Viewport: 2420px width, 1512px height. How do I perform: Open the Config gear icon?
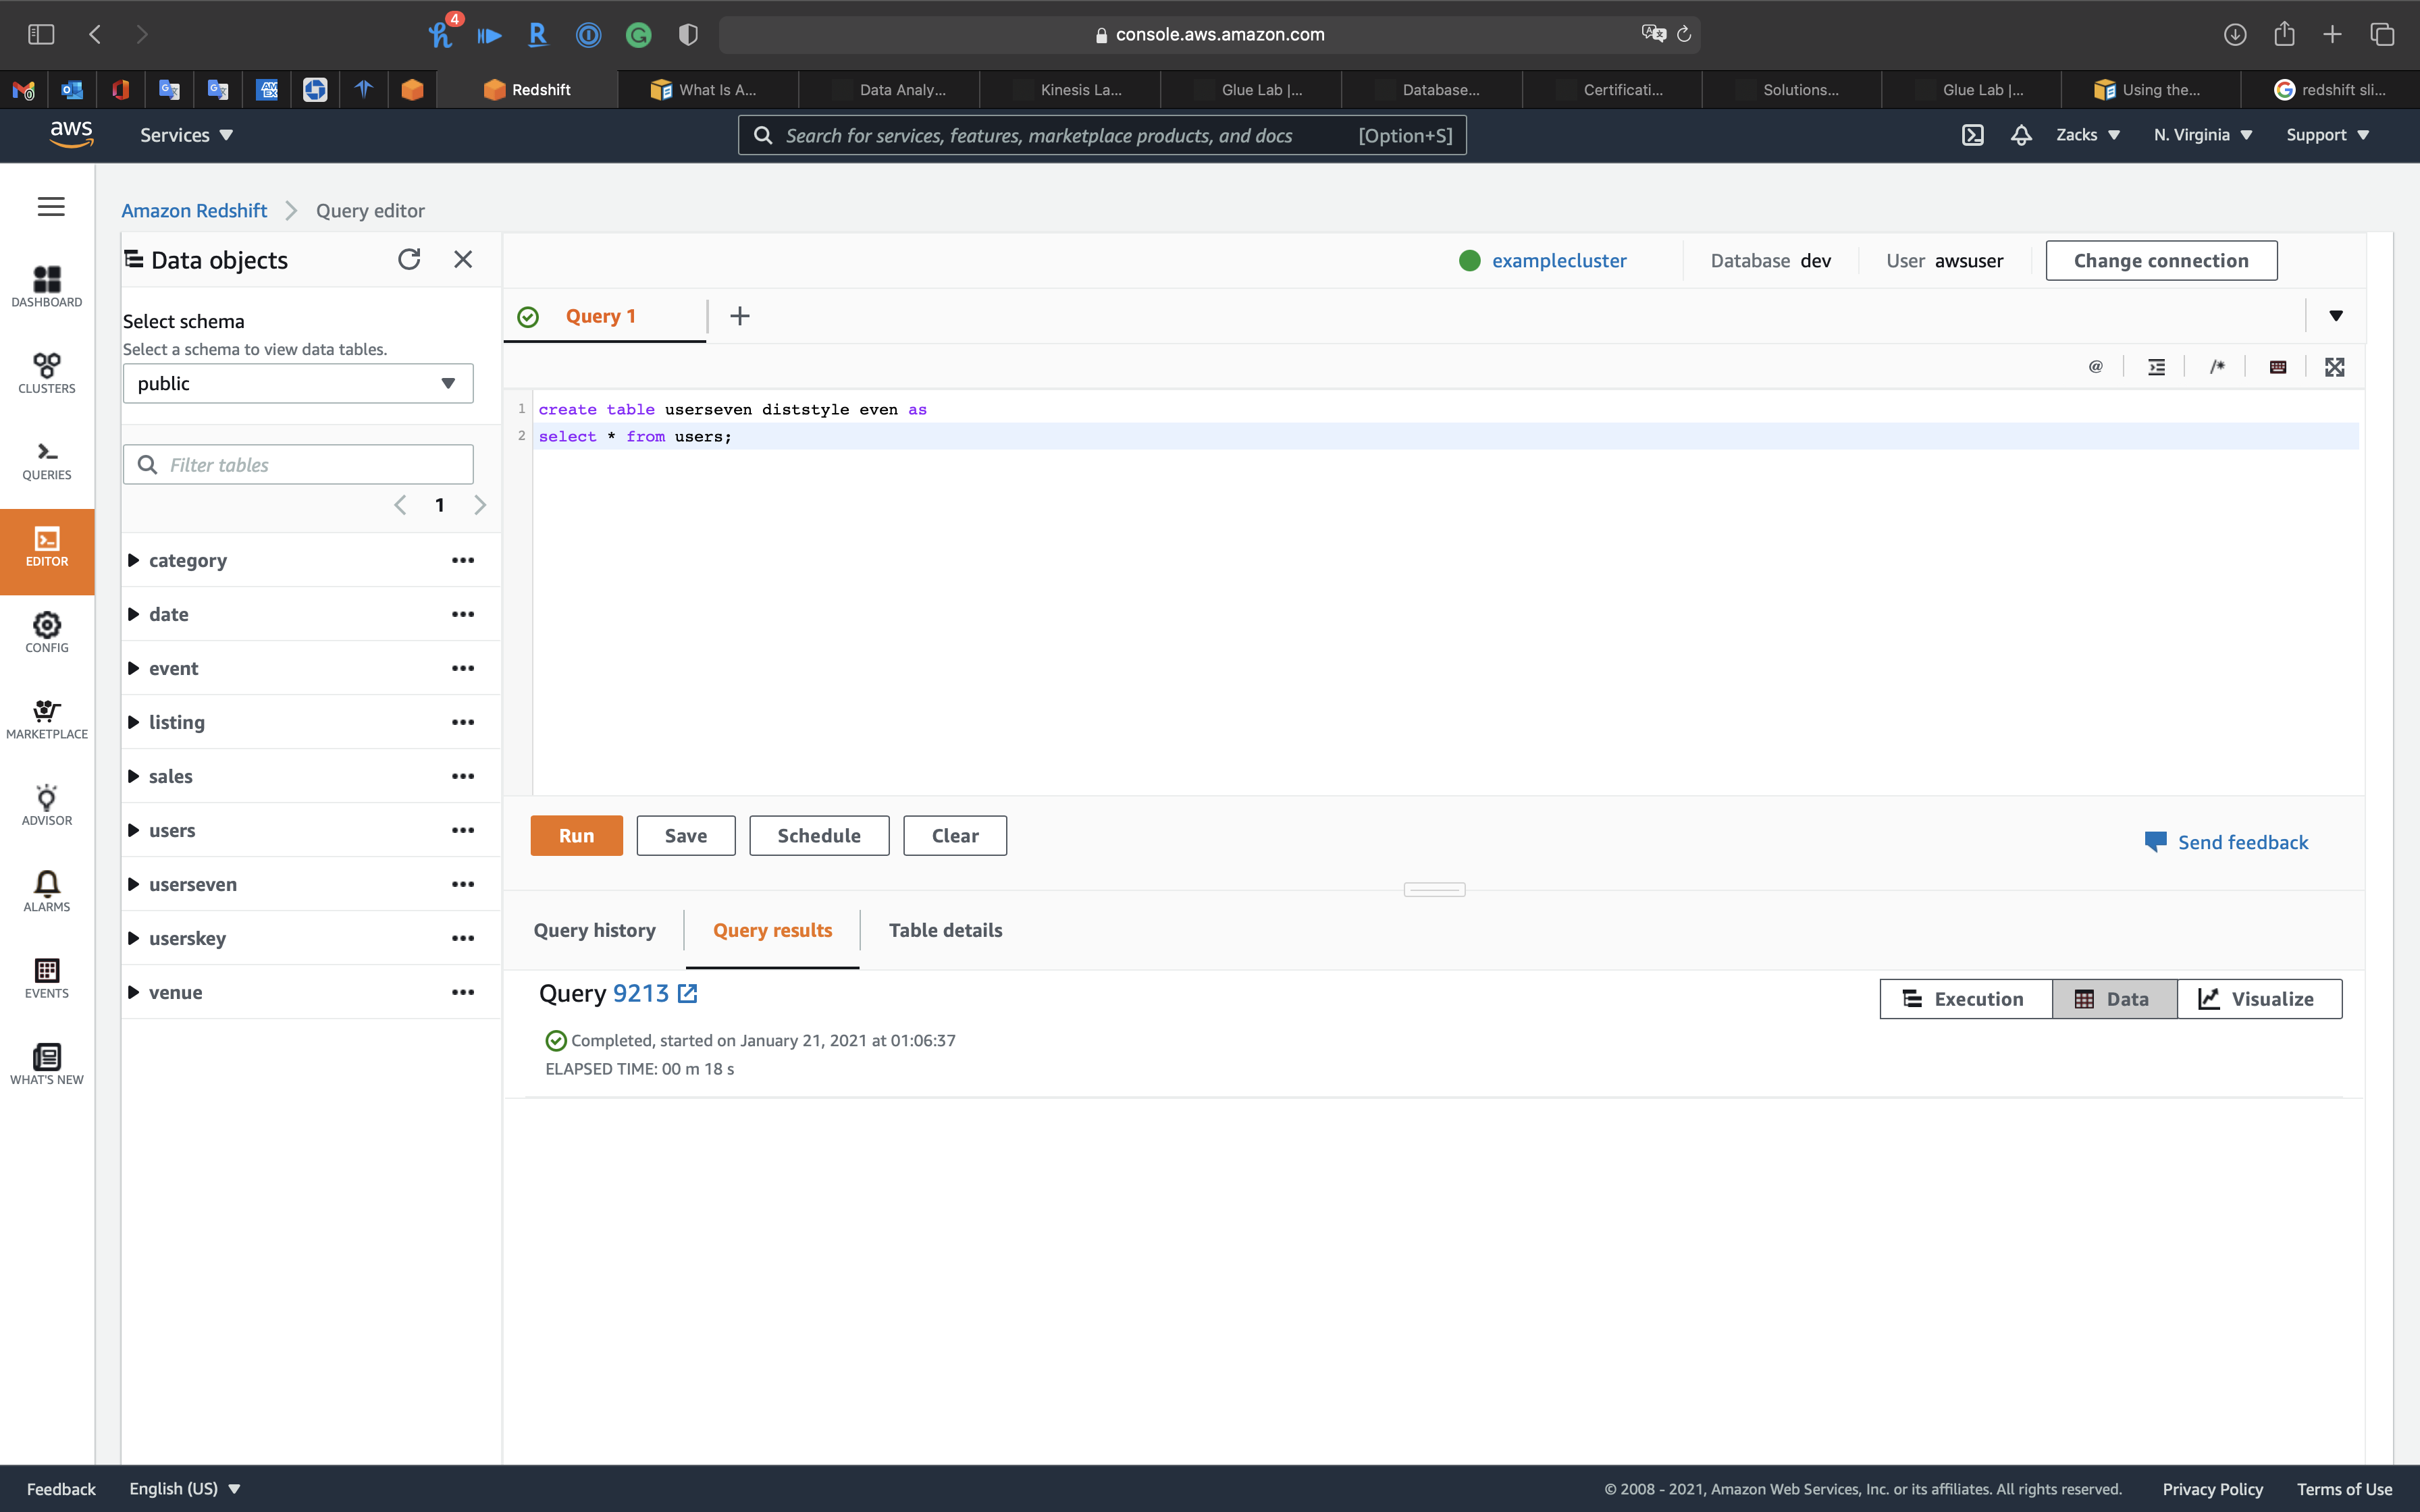click(47, 632)
